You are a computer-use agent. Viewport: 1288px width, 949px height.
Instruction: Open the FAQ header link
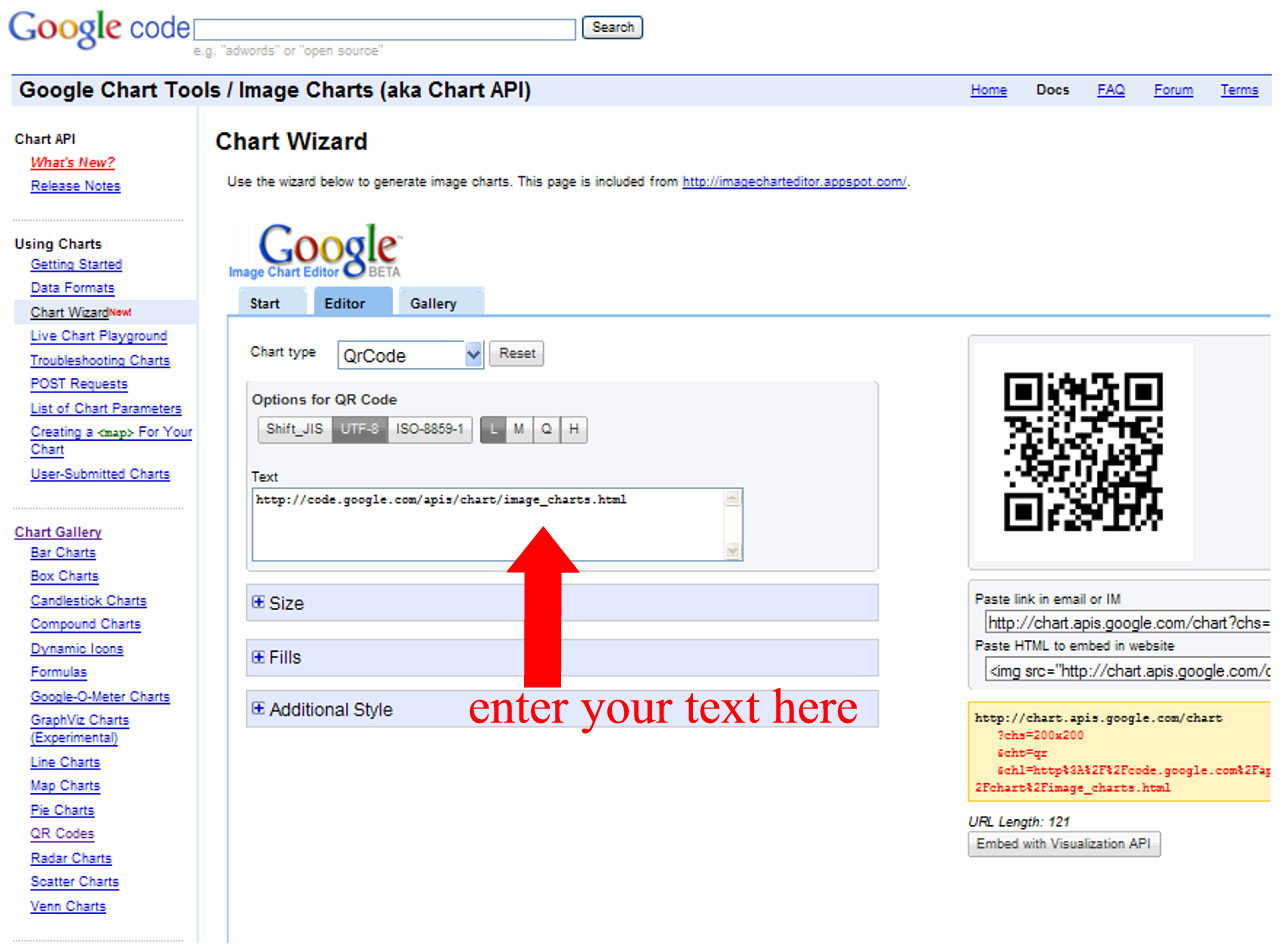pyautogui.click(x=1111, y=90)
